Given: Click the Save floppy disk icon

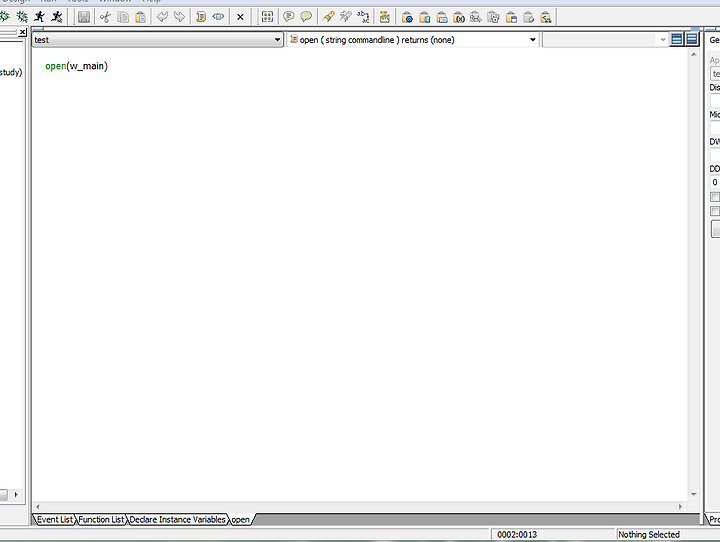Looking at the screenshot, I should (84, 17).
